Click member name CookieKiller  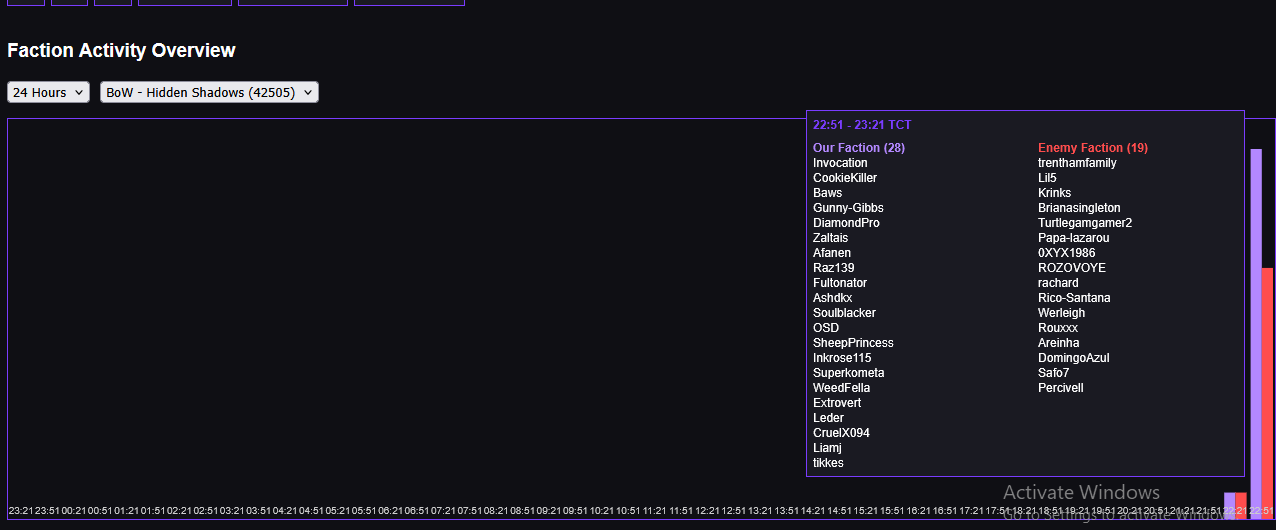click(x=845, y=178)
